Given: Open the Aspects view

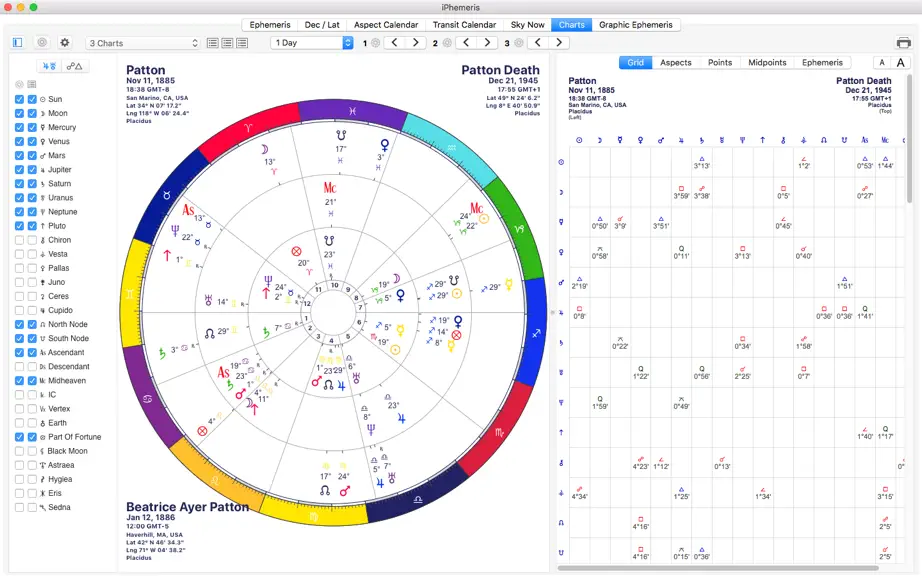Looking at the screenshot, I should (676, 62).
